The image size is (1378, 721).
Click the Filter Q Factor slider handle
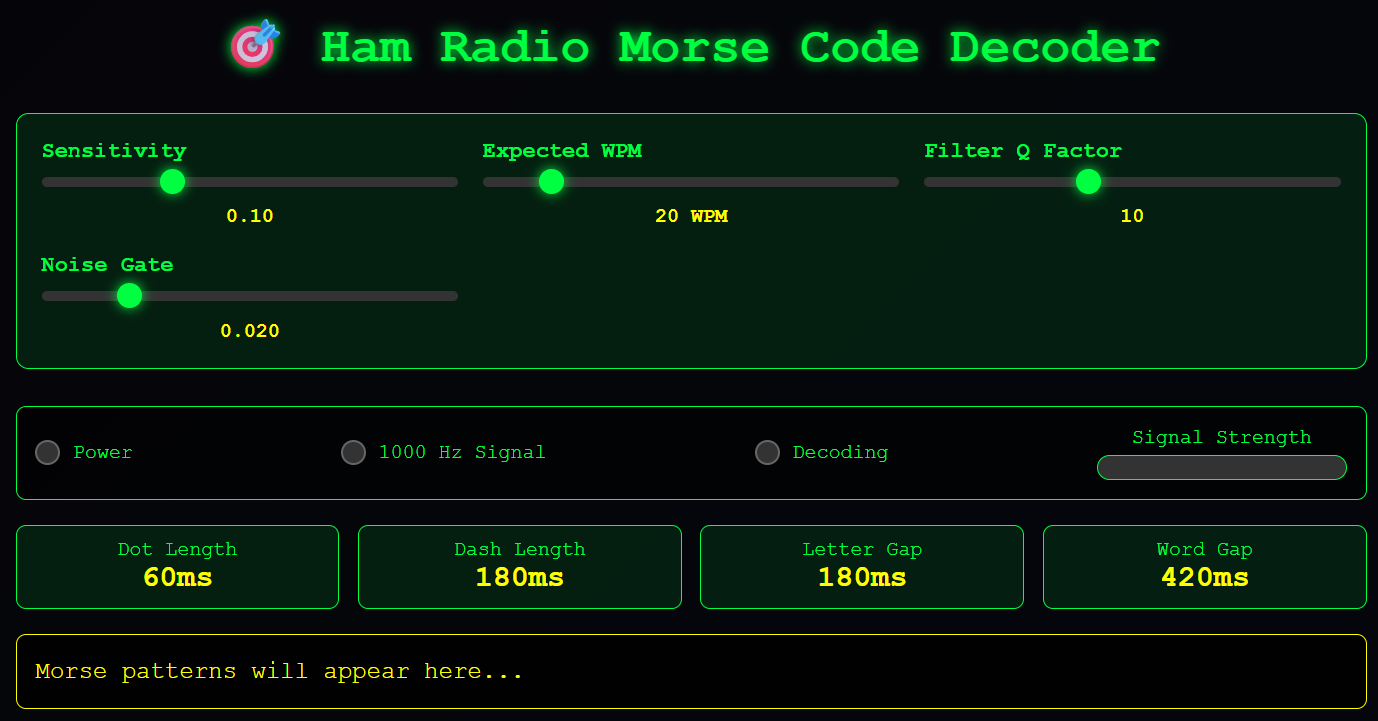click(1088, 182)
